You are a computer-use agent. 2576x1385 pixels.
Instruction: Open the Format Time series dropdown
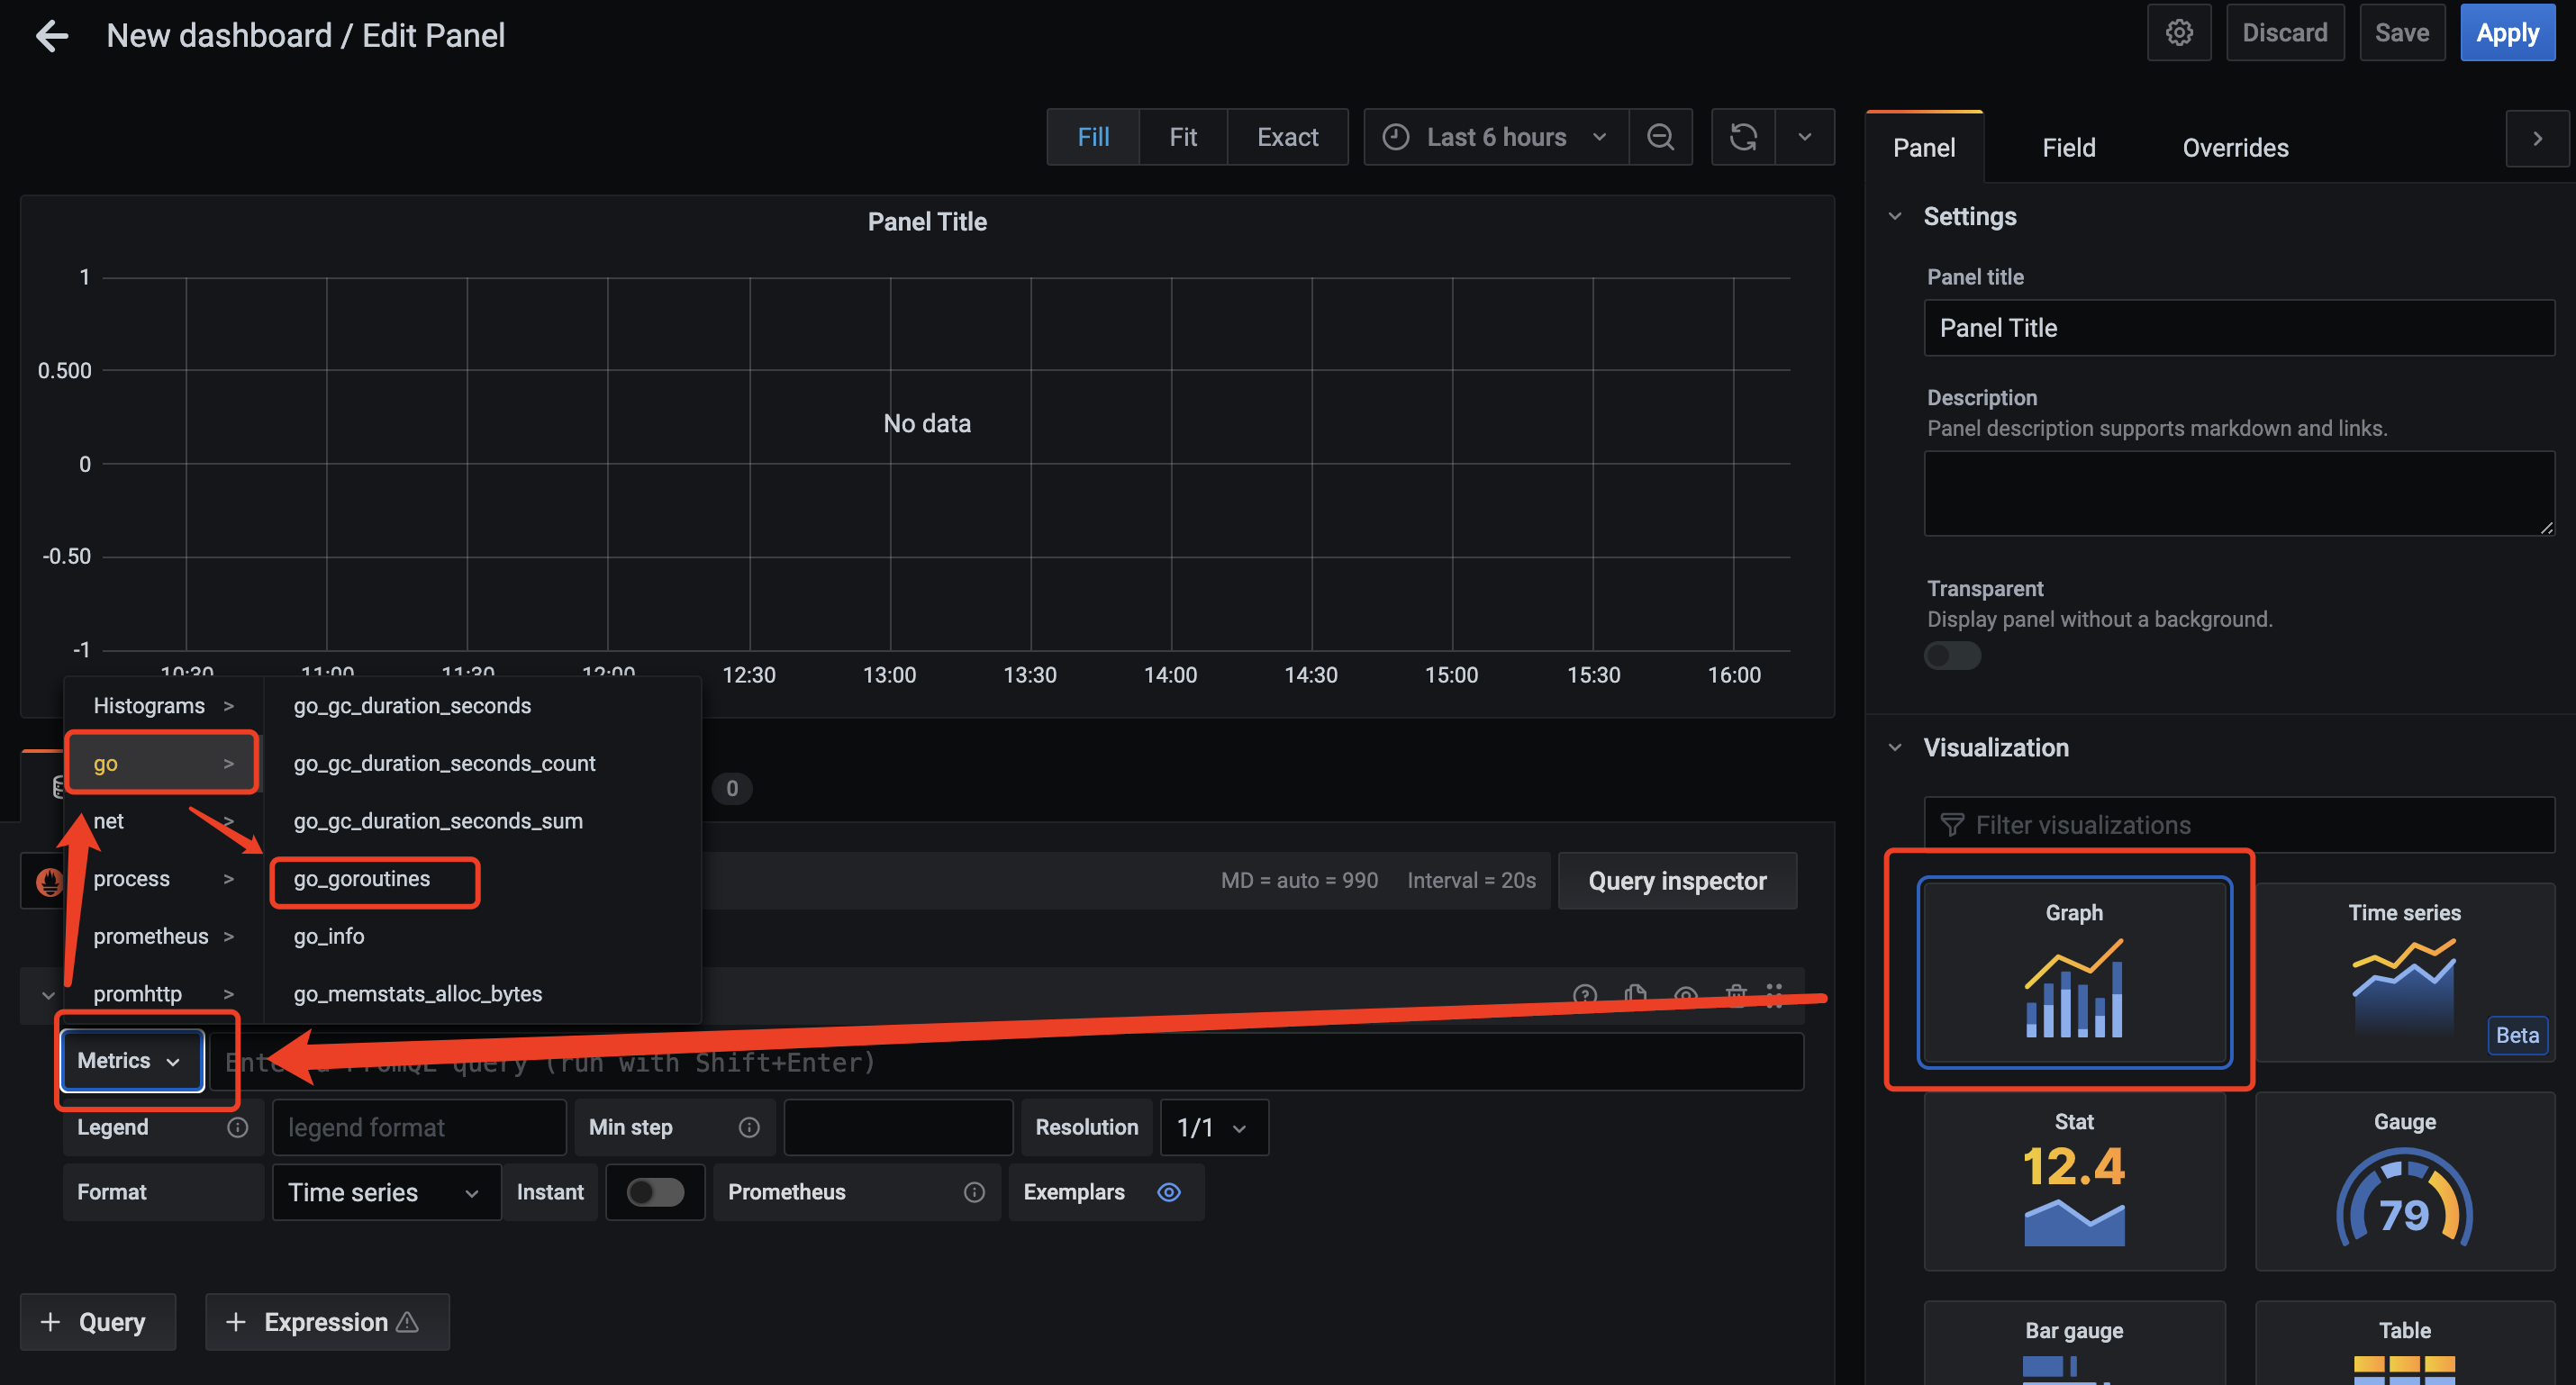[386, 1192]
